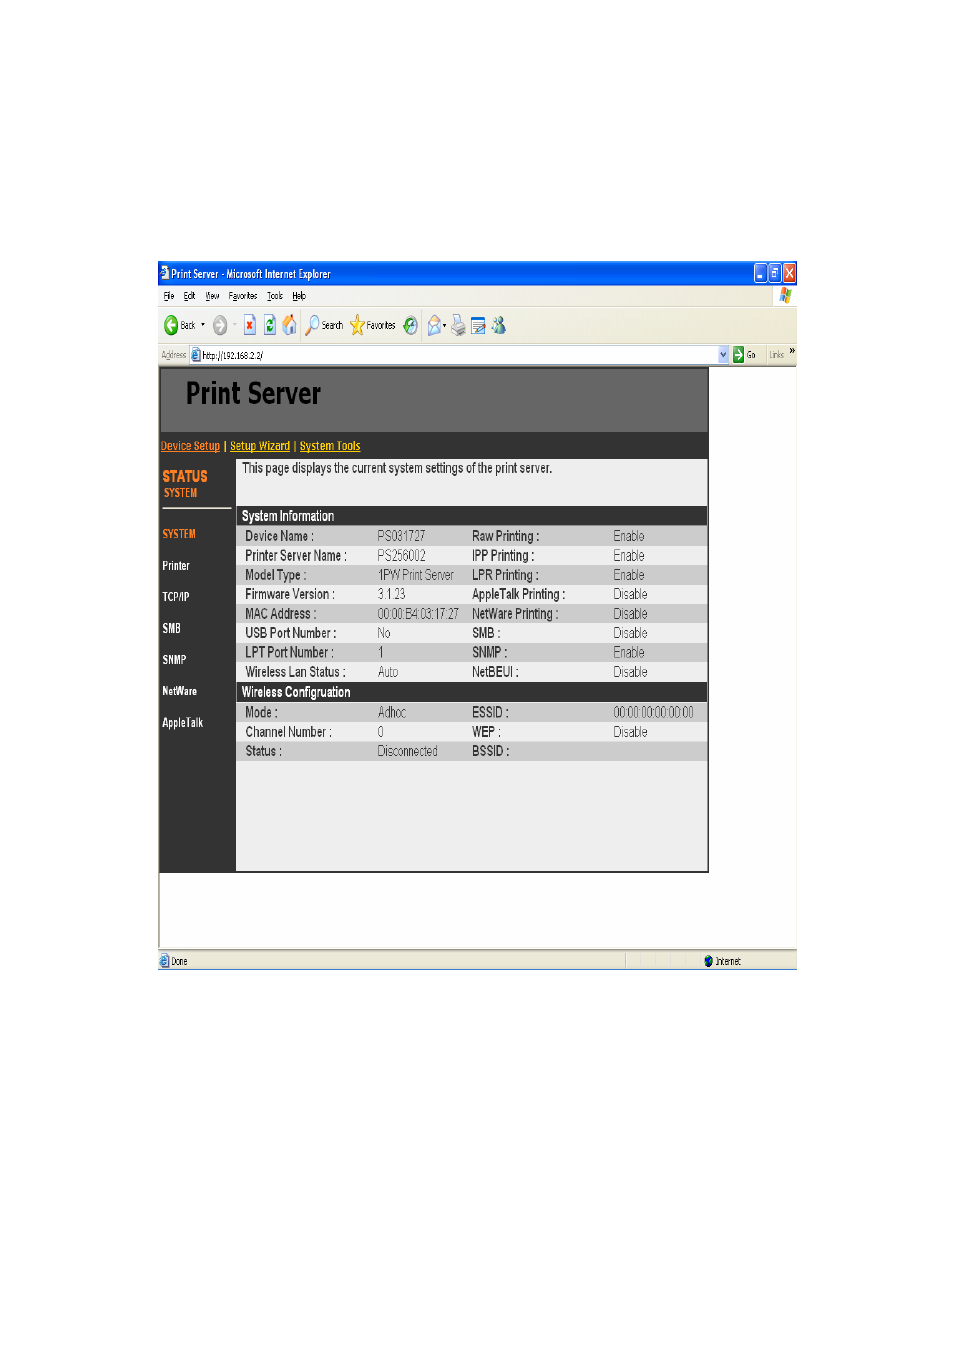The width and height of the screenshot is (954, 1350).
Task: Go back with the Back arrow button
Action: (179, 325)
